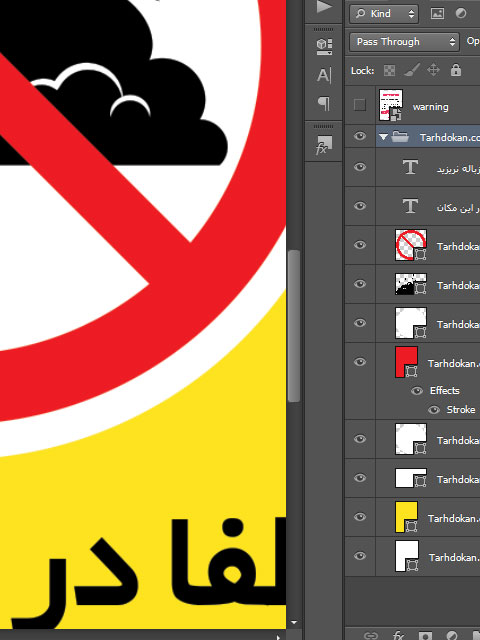Lock image pixels brush icon
Screen dimensions: 480x640
tap(412, 70)
